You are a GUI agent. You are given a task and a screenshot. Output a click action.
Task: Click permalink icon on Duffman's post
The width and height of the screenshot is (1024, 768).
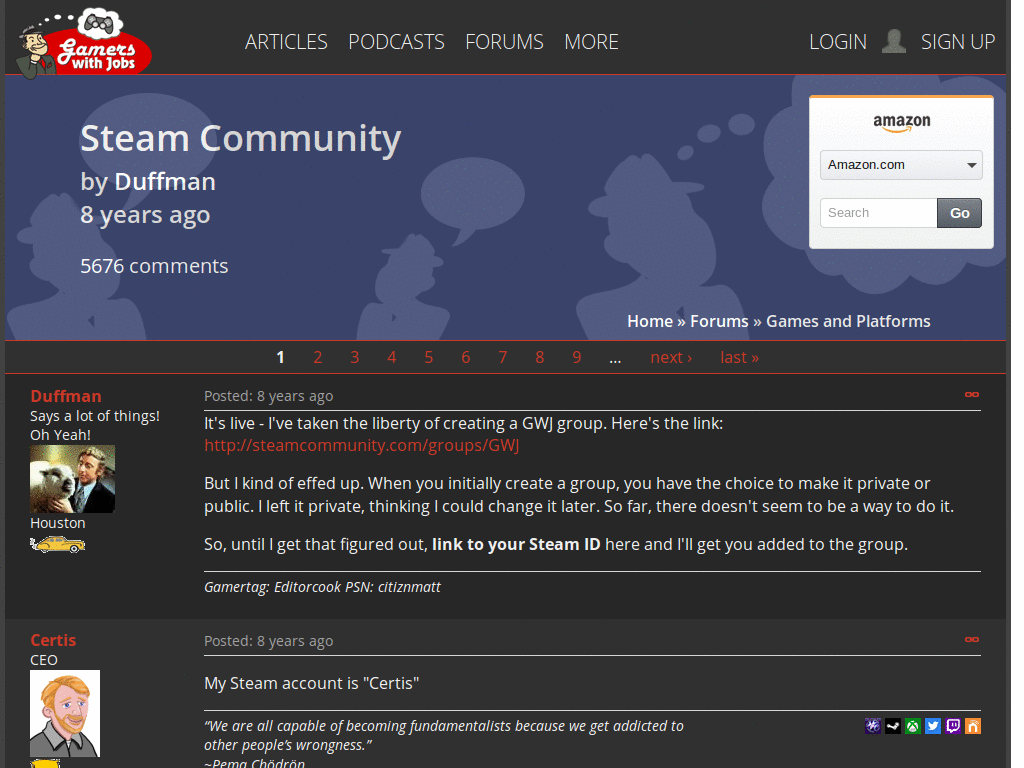pos(971,395)
